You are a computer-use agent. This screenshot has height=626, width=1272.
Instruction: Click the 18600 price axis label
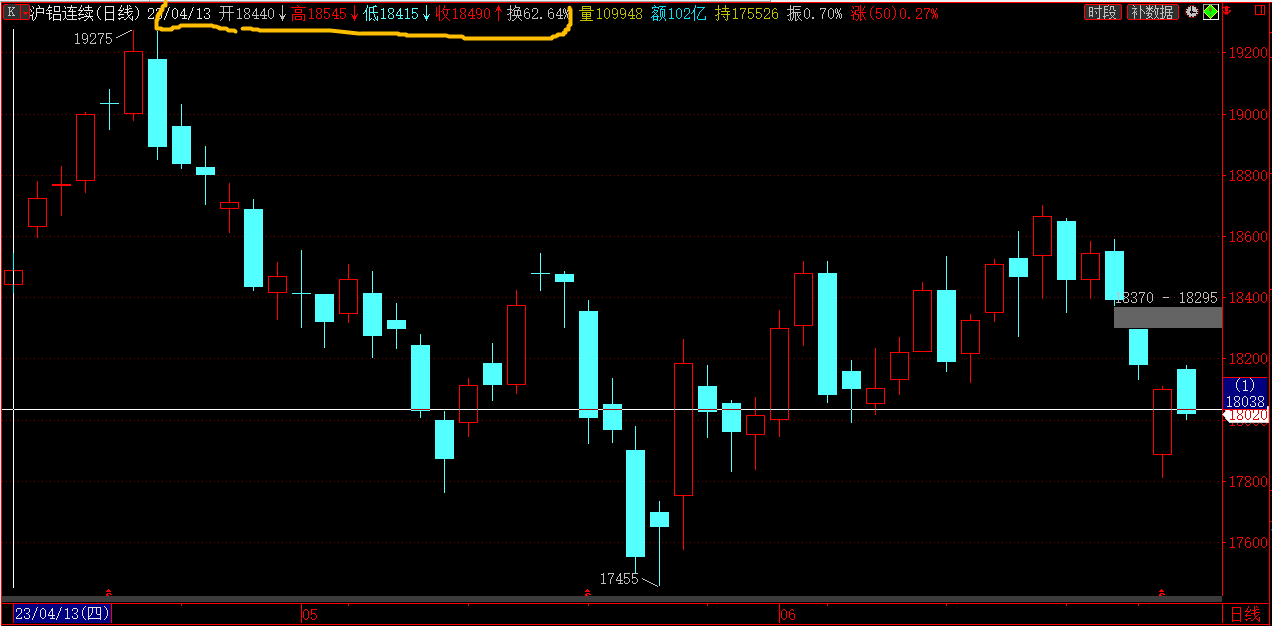click(1247, 237)
